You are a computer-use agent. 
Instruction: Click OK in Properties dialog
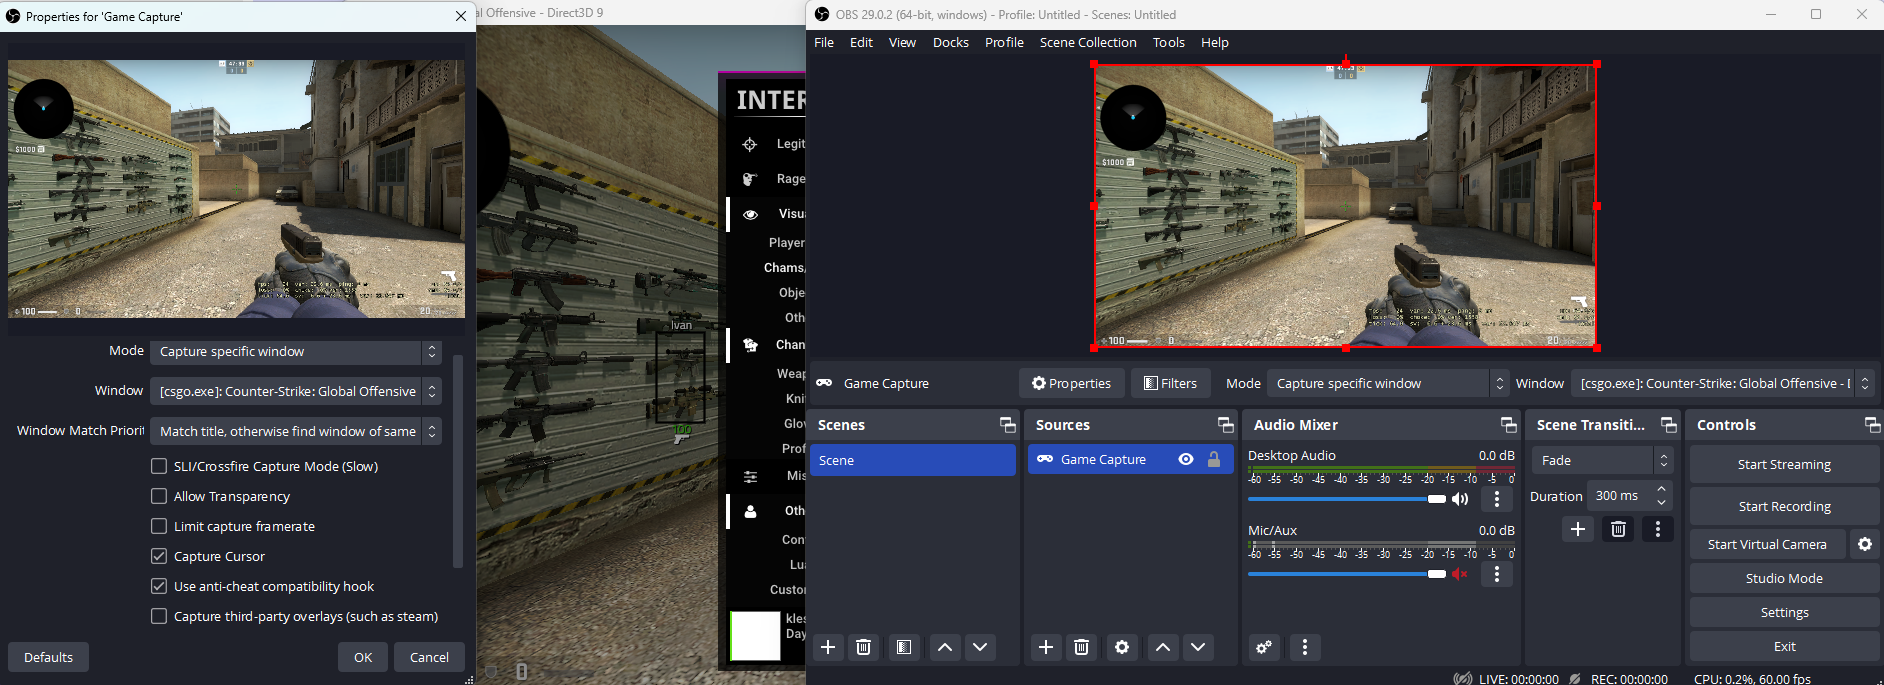pos(363,657)
